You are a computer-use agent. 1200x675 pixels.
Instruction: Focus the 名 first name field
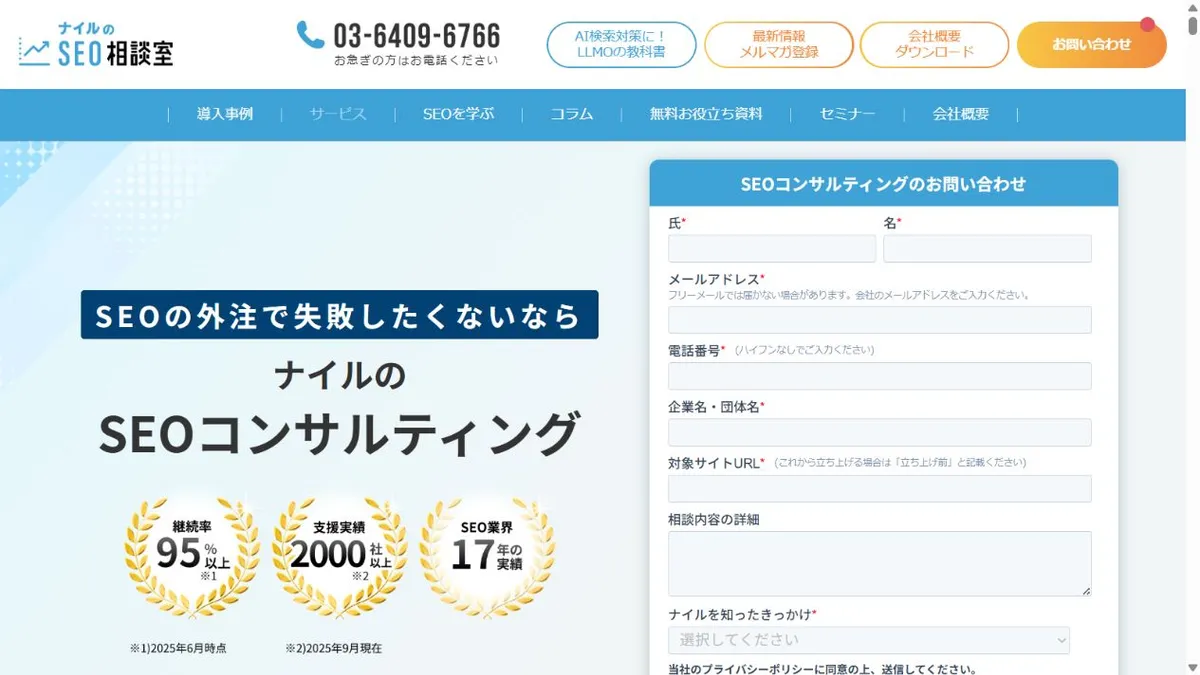tap(987, 249)
